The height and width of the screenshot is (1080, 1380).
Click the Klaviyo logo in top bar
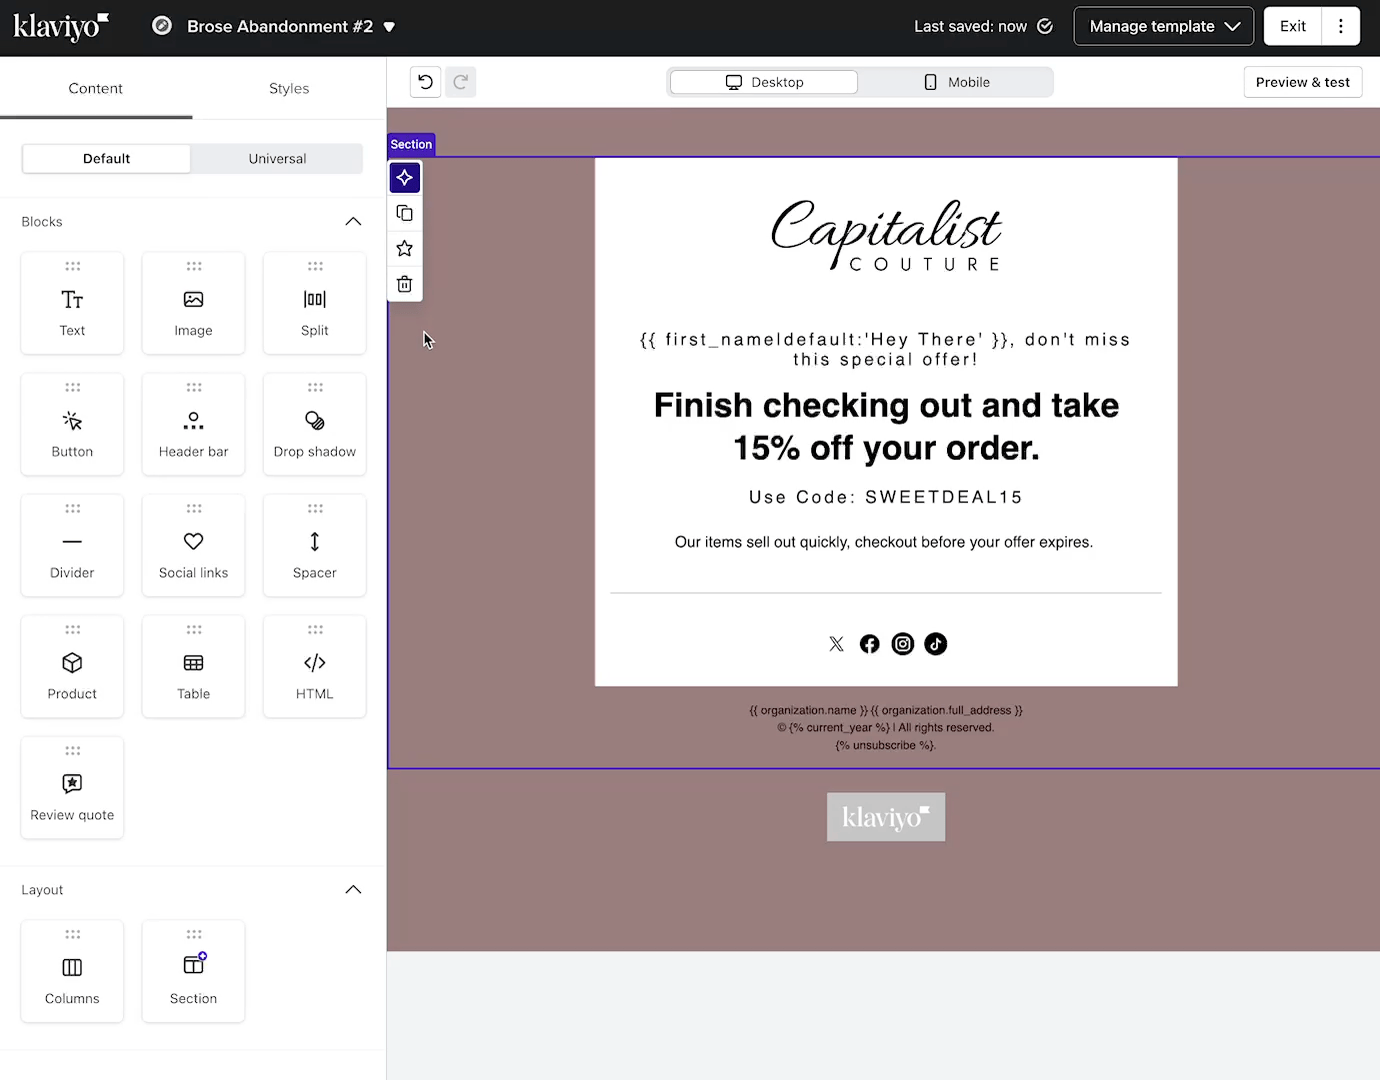tap(61, 27)
